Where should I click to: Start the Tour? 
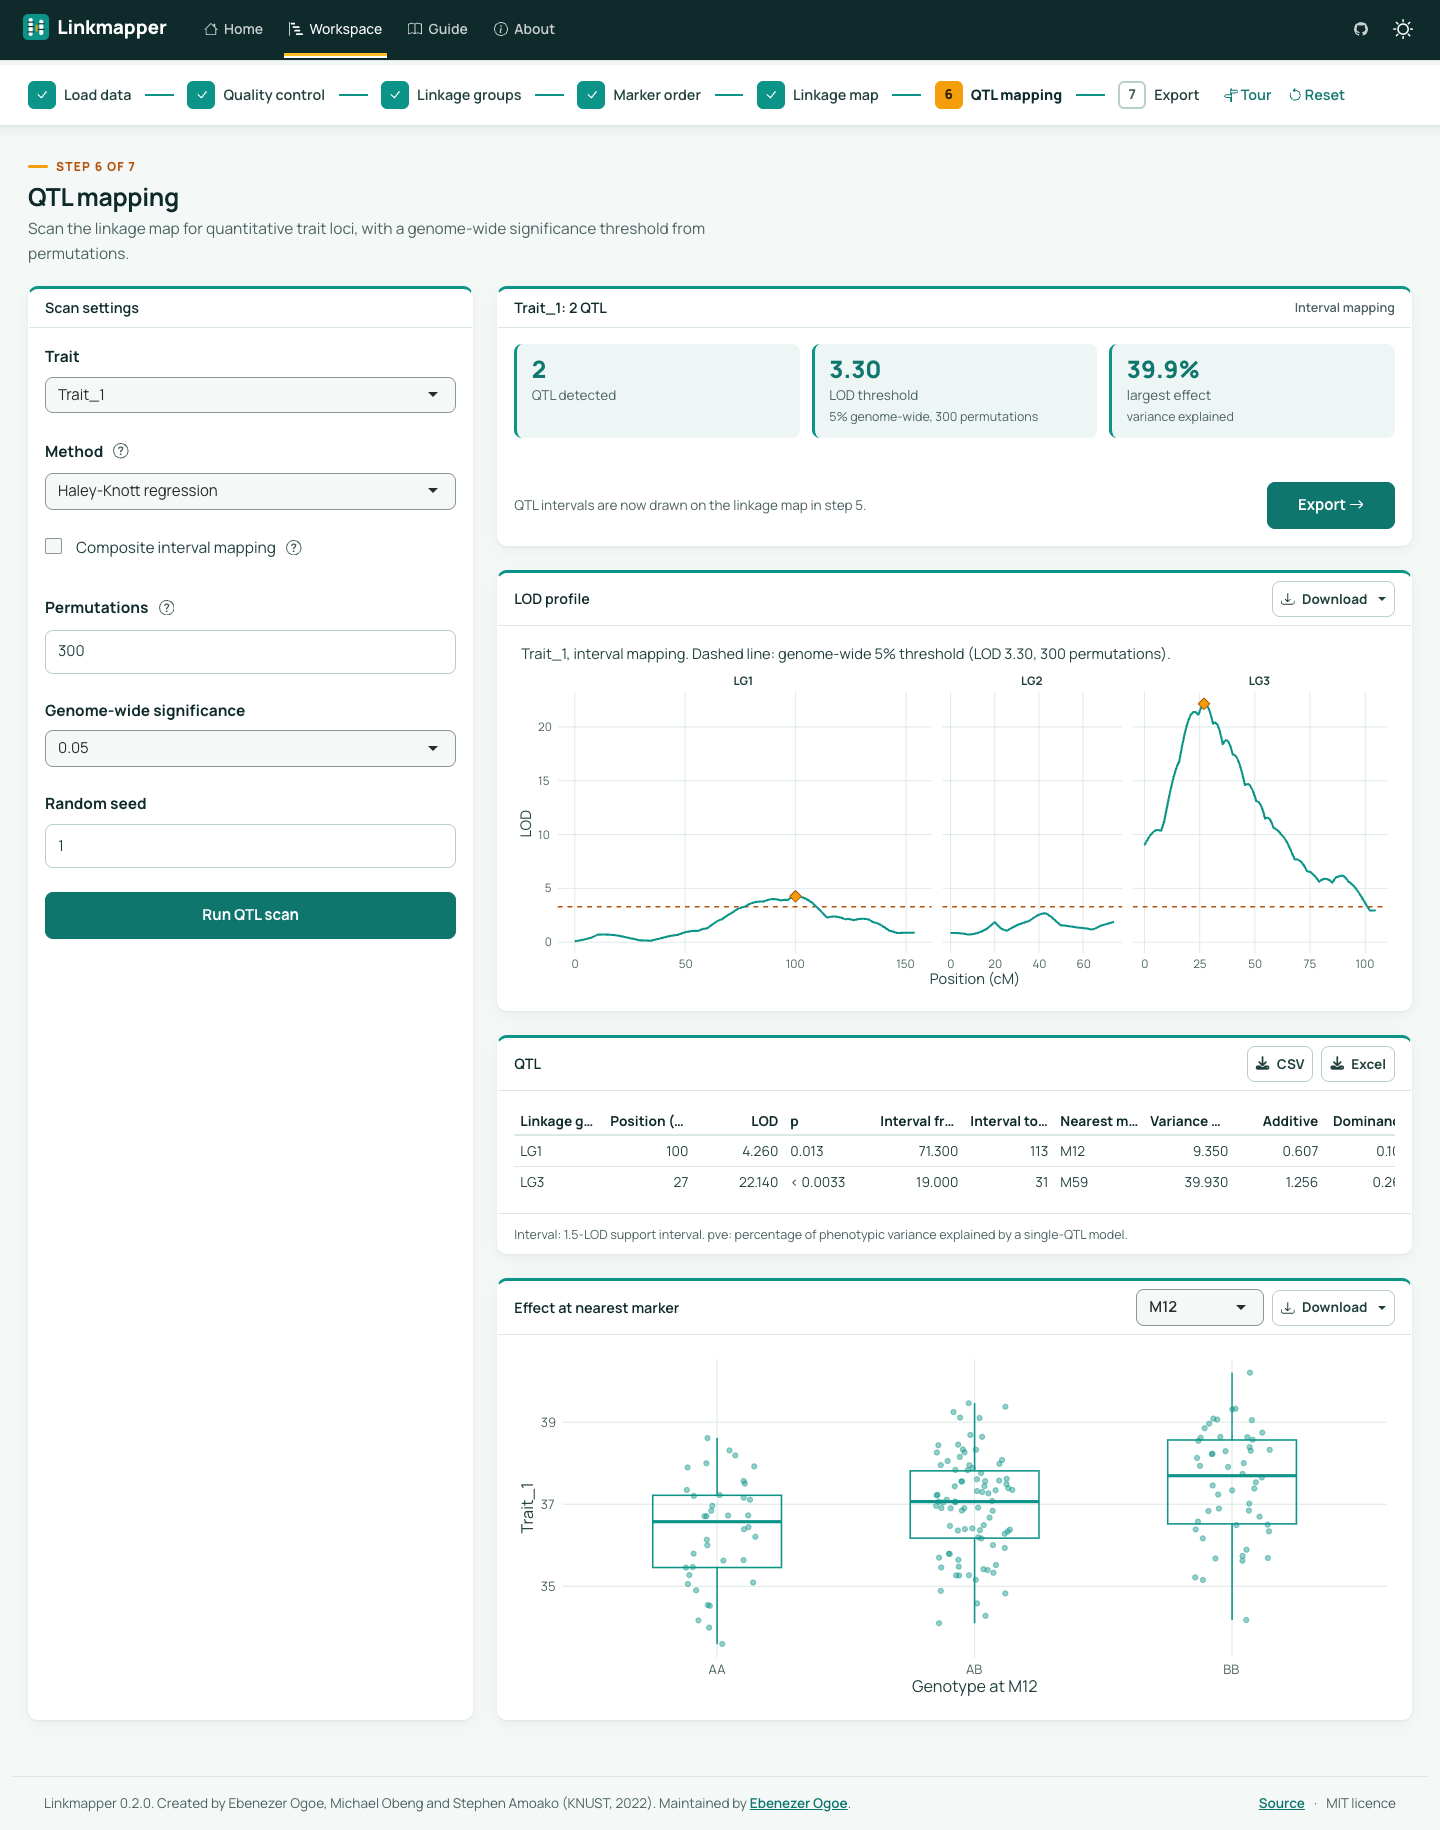point(1247,95)
